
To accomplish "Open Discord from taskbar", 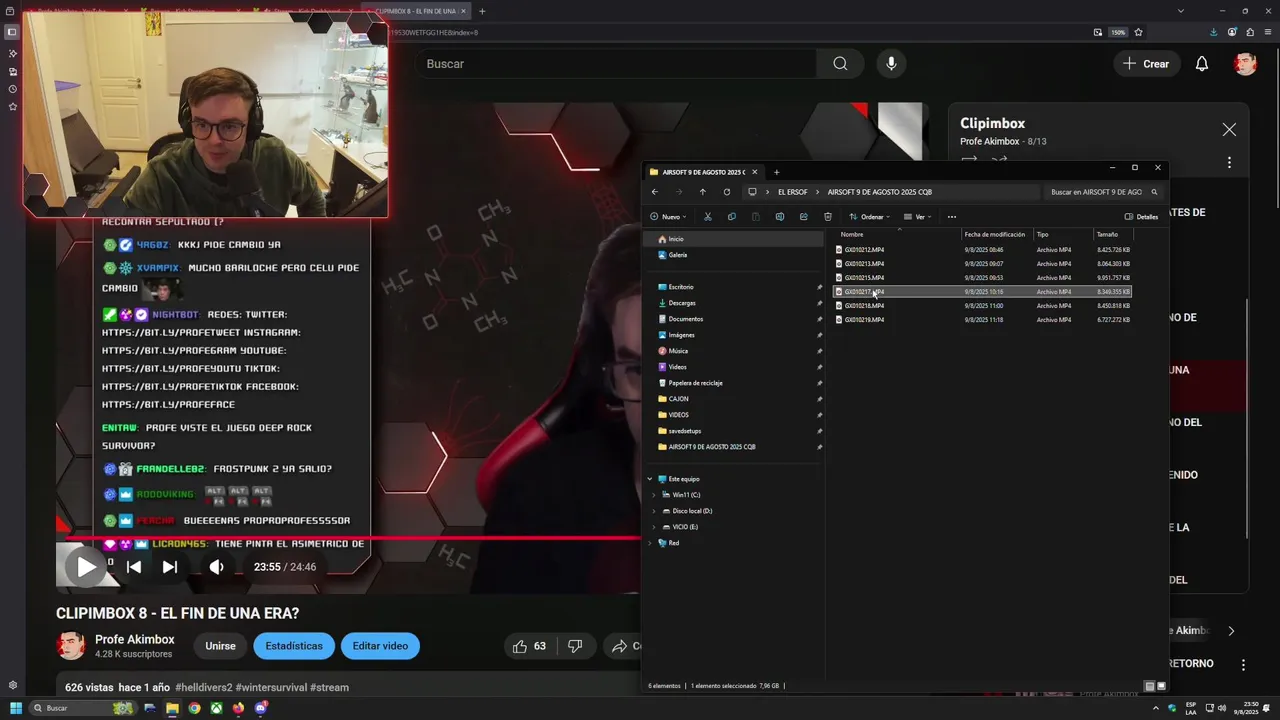I will 260,708.
